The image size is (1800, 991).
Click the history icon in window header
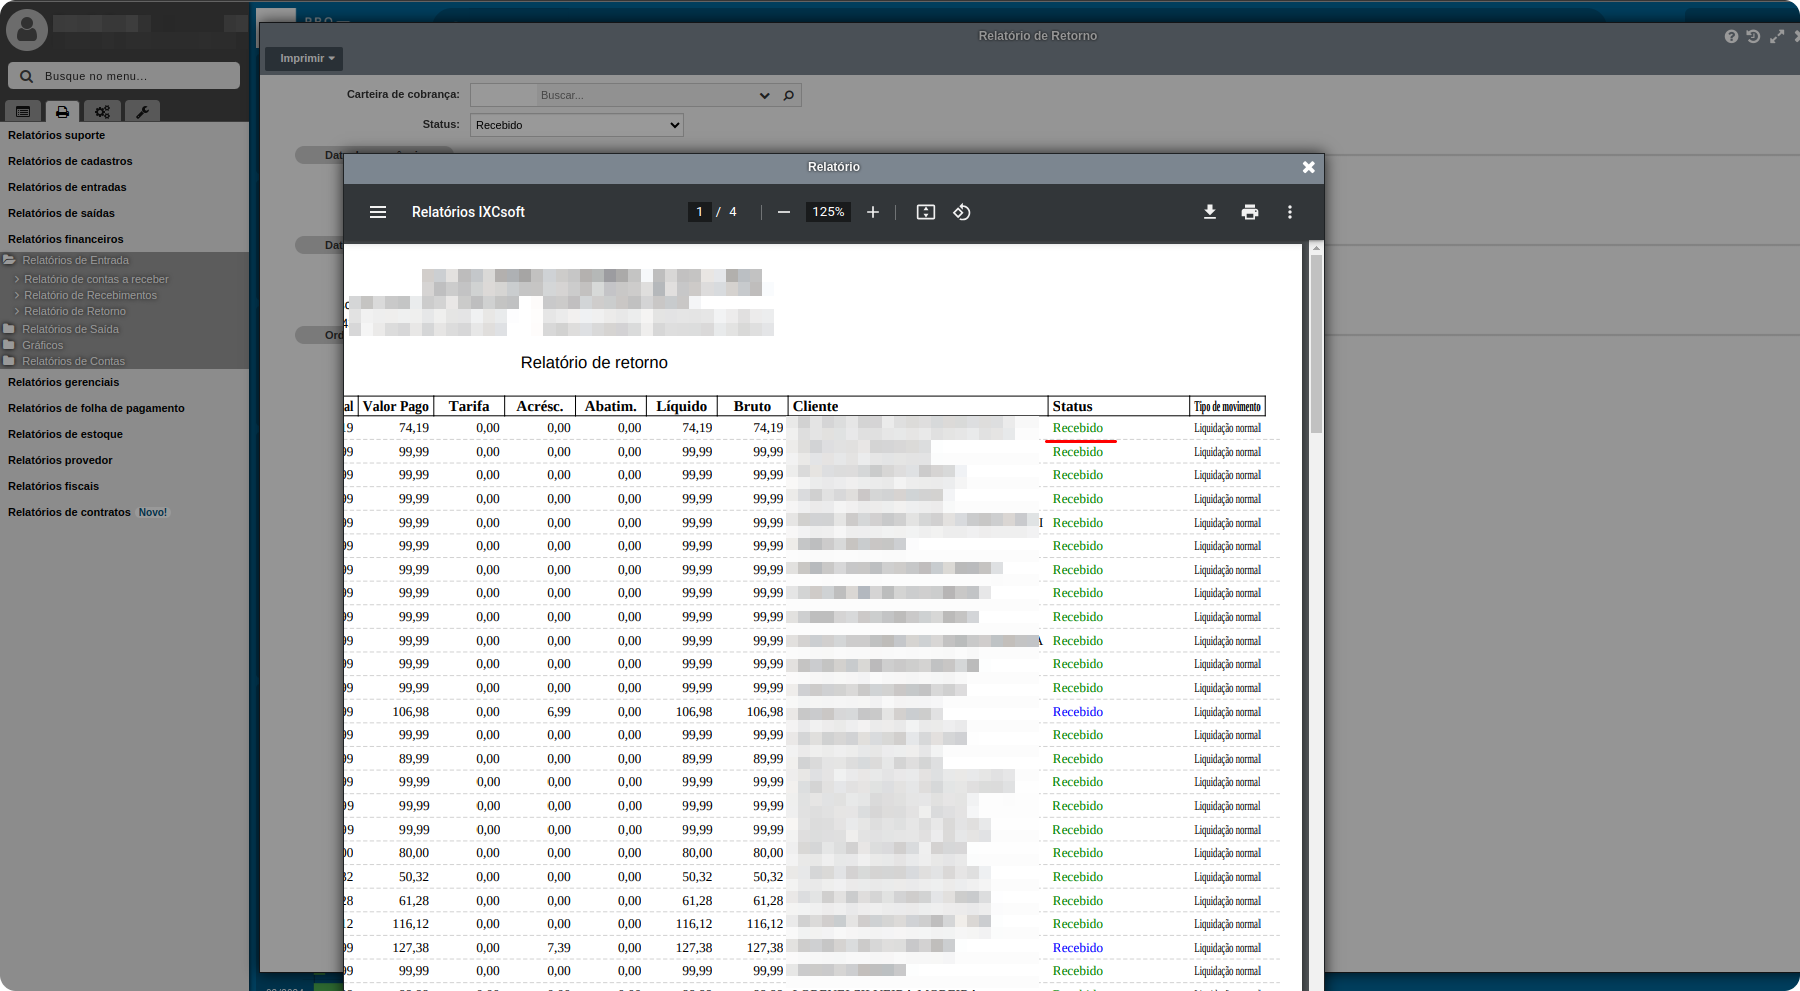pos(1753,36)
